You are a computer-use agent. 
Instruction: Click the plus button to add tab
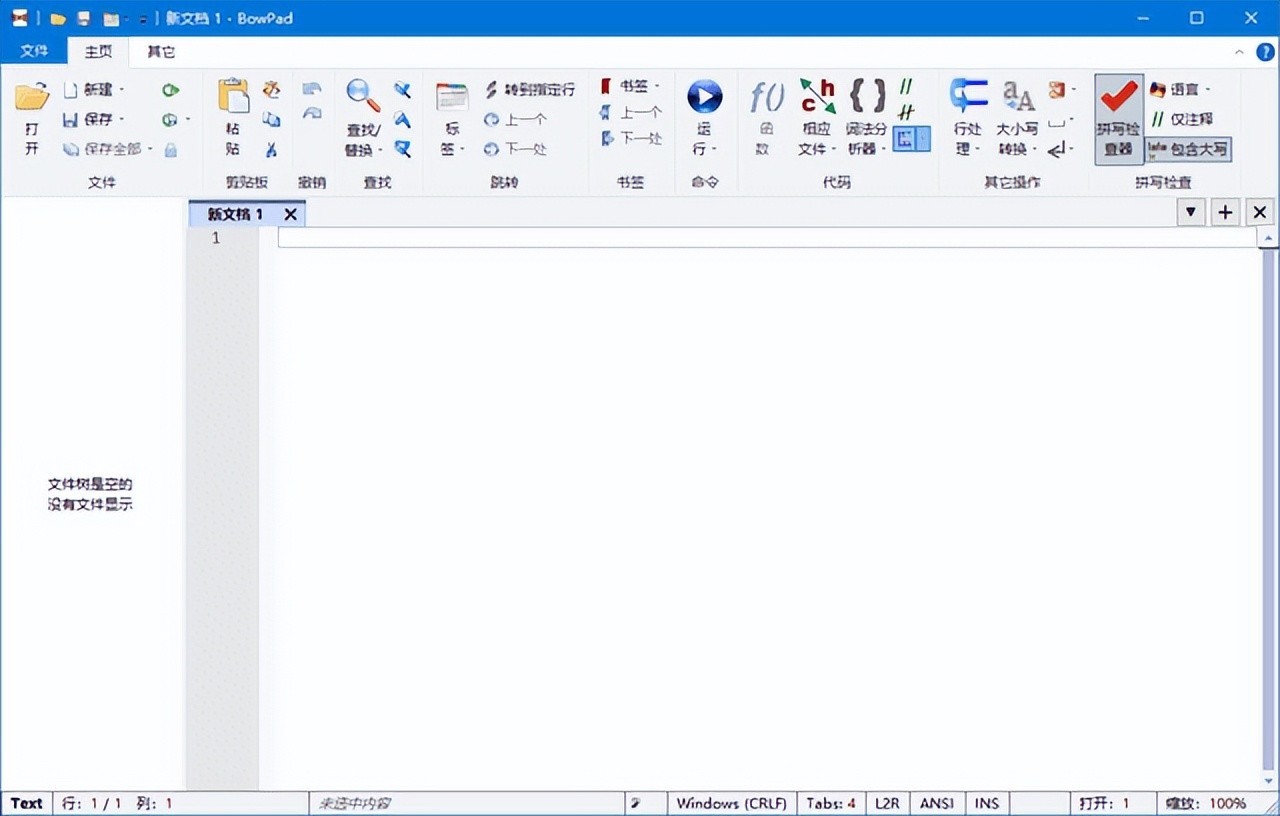click(x=1225, y=212)
